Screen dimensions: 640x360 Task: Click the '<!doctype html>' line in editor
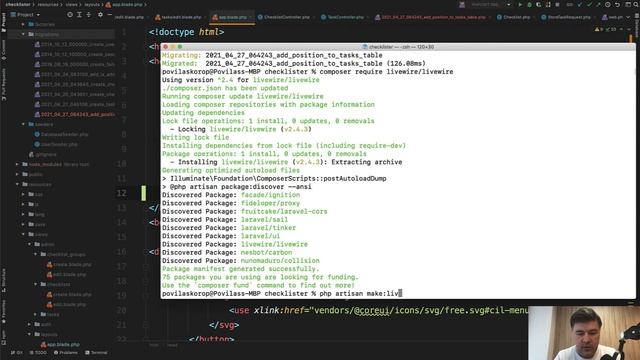tap(186, 32)
